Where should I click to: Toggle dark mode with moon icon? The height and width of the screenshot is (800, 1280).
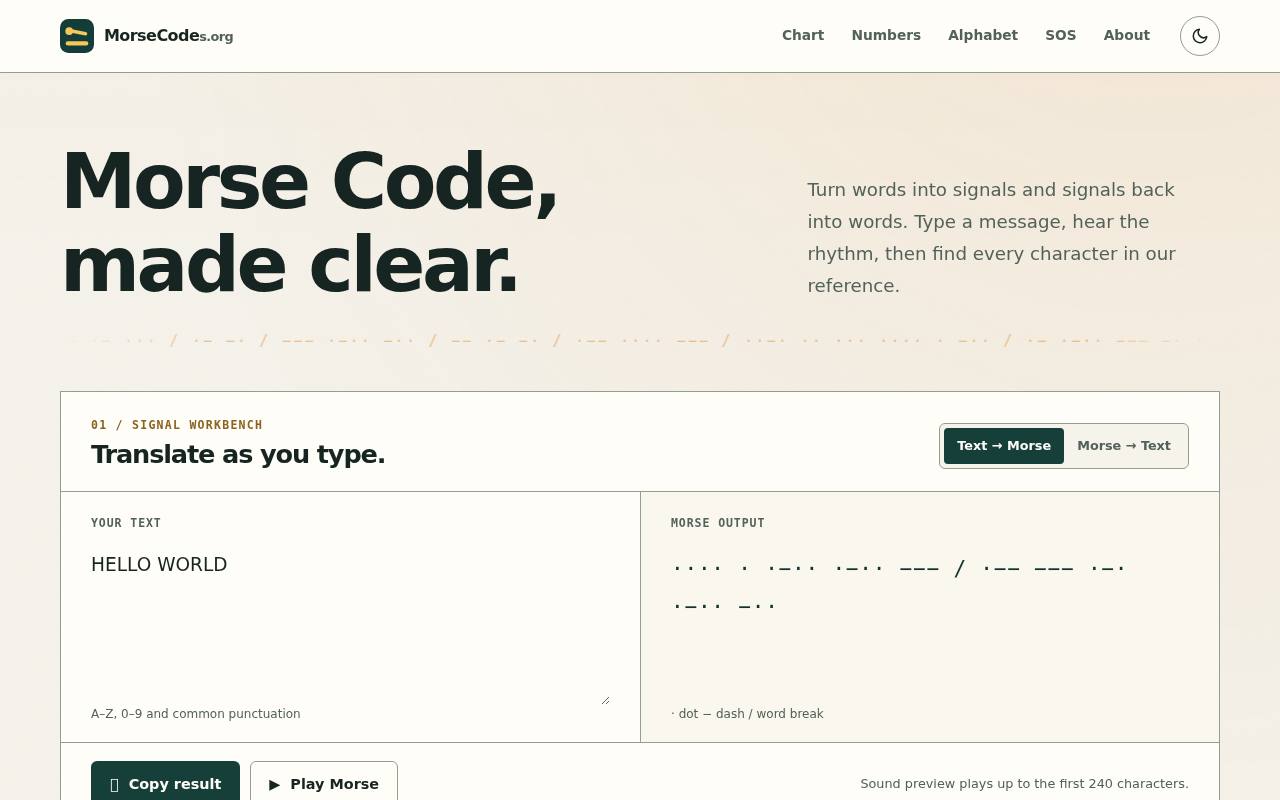coord(1200,36)
